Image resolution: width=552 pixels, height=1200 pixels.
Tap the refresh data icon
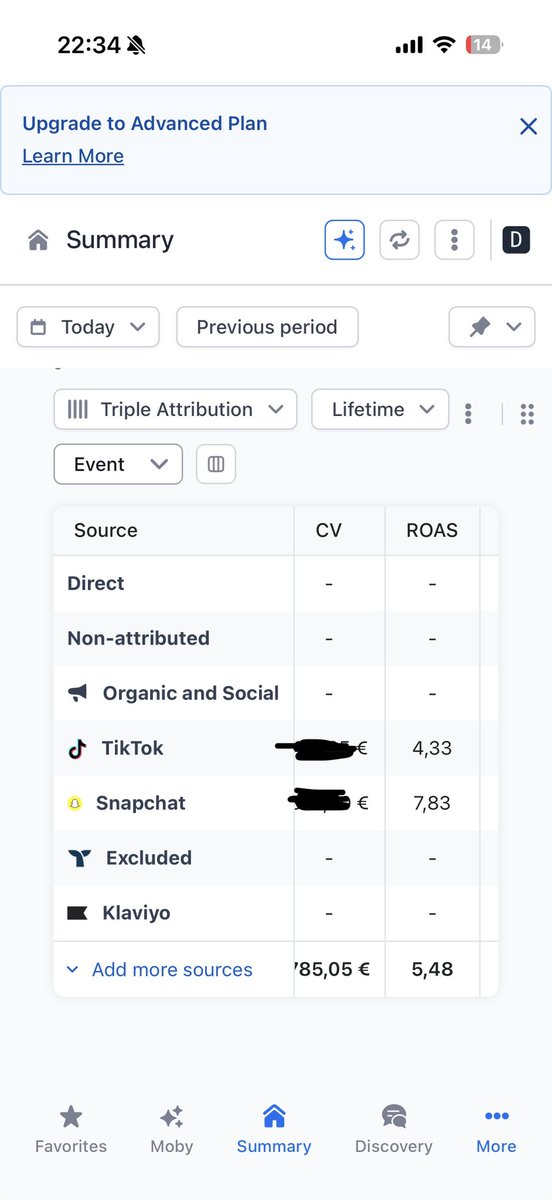click(x=399, y=240)
